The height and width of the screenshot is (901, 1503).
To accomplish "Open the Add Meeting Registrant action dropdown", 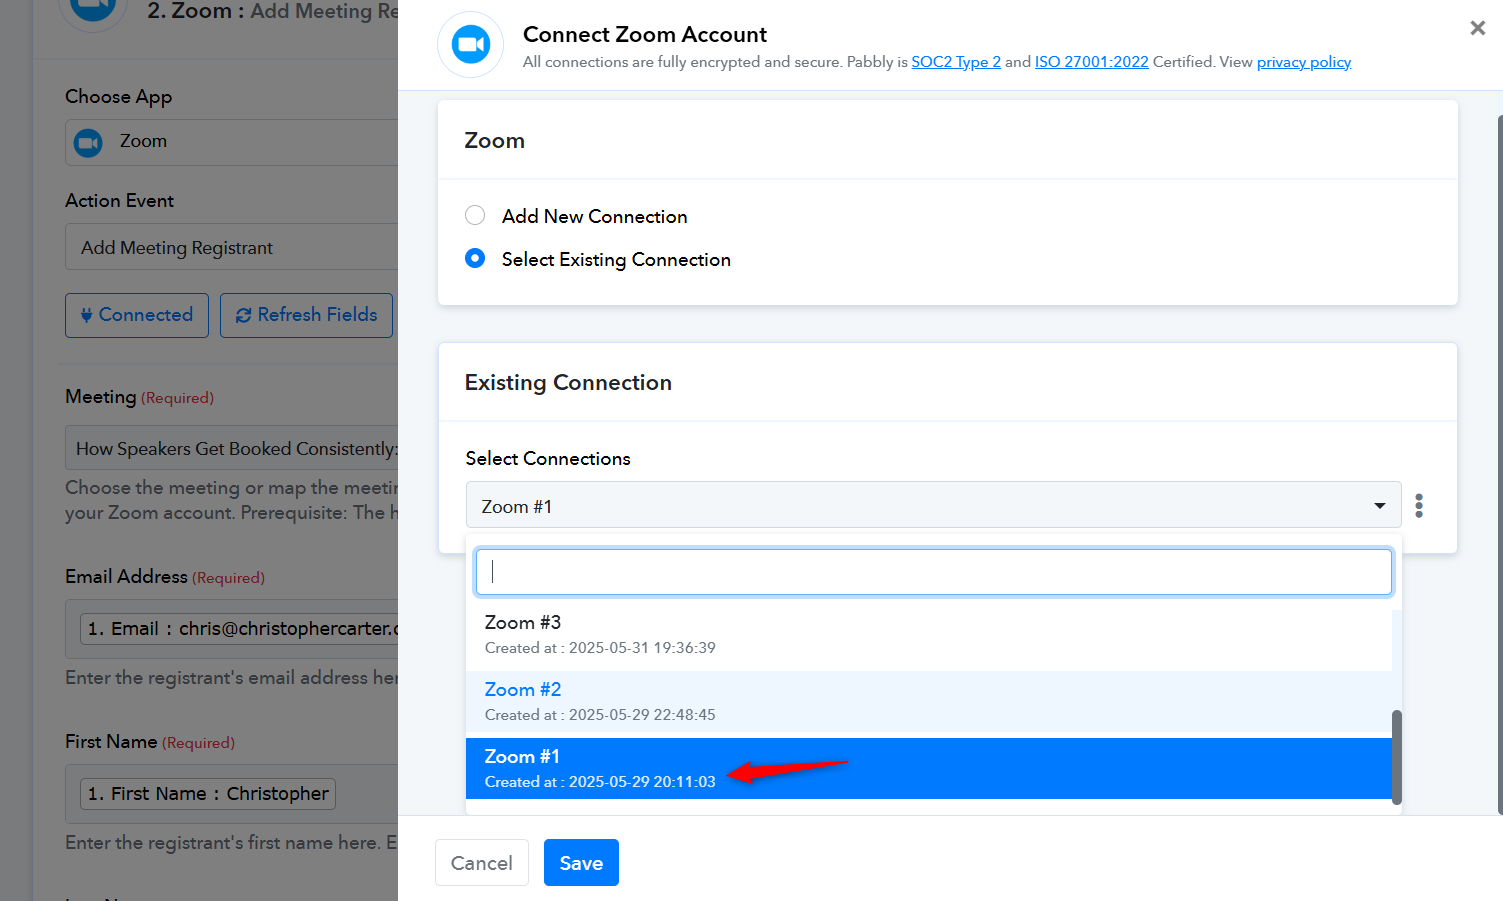I will coord(232,247).
